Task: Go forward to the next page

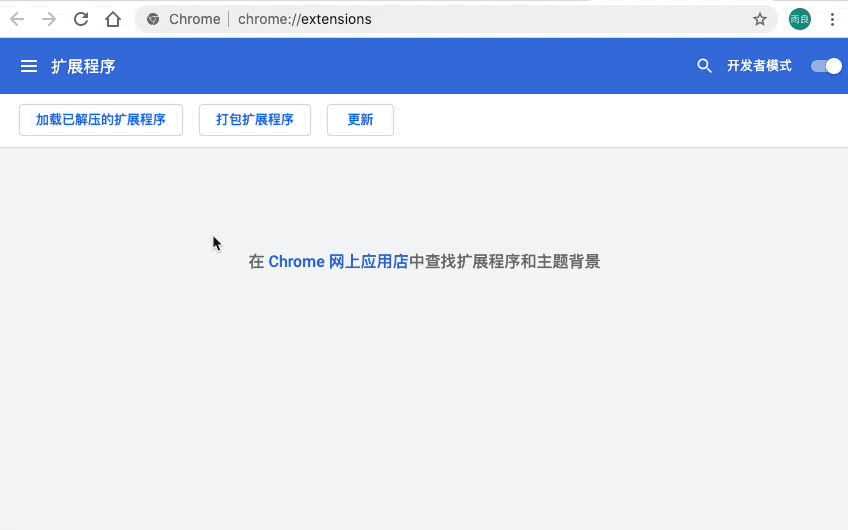Action: tap(49, 19)
